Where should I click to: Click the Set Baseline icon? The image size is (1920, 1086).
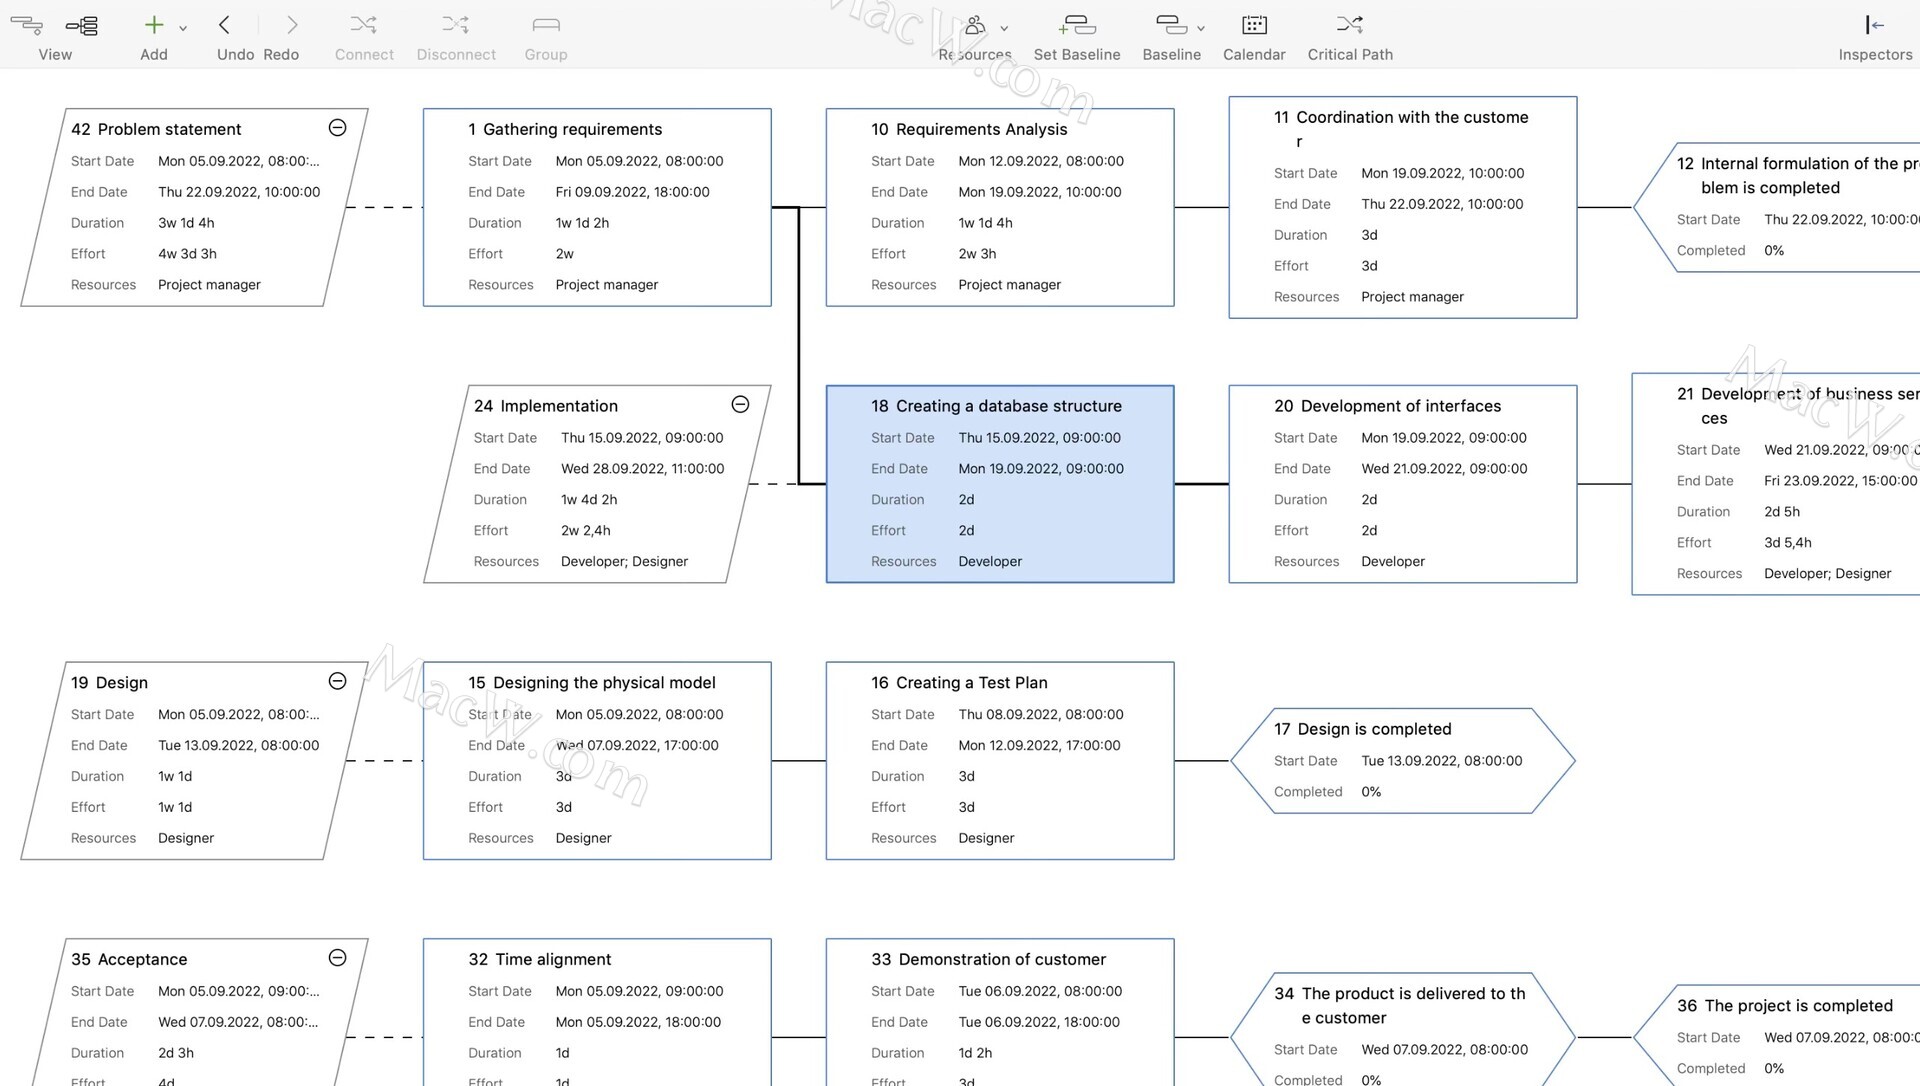[1077, 25]
